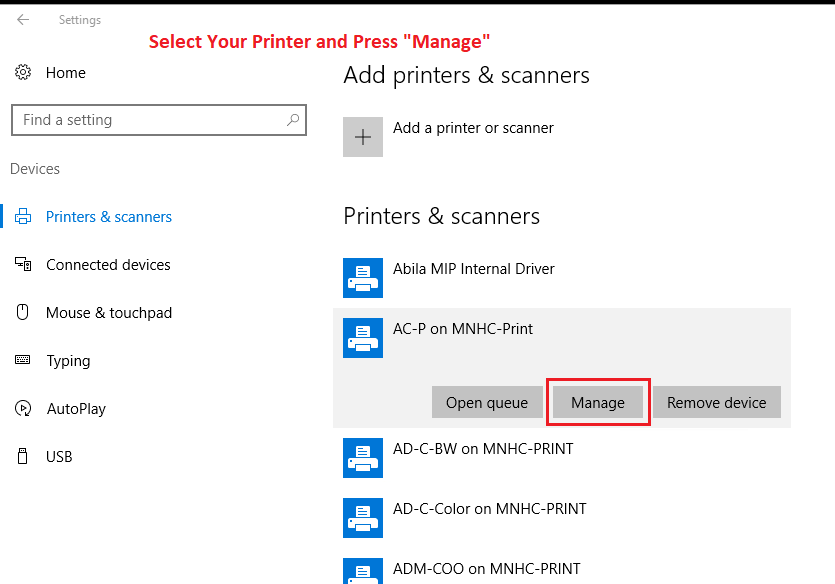Image resolution: width=835 pixels, height=584 pixels.
Task: Click the Abila MIP Internal Driver printer icon
Action: point(363,278)
